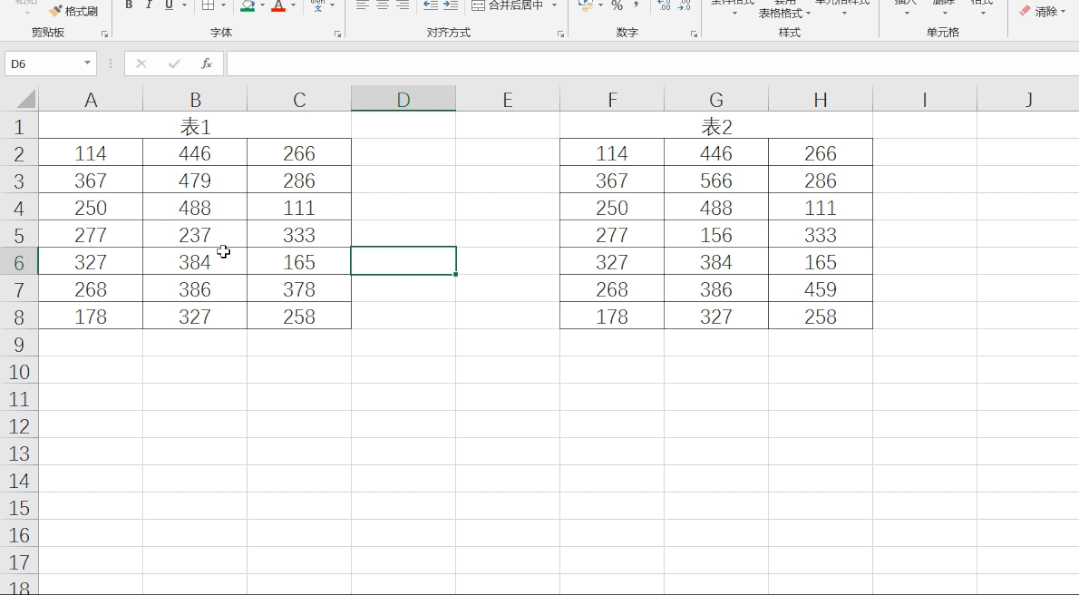1079x595 pixels.
Task: Align text left
Action: tap(362, 5)
